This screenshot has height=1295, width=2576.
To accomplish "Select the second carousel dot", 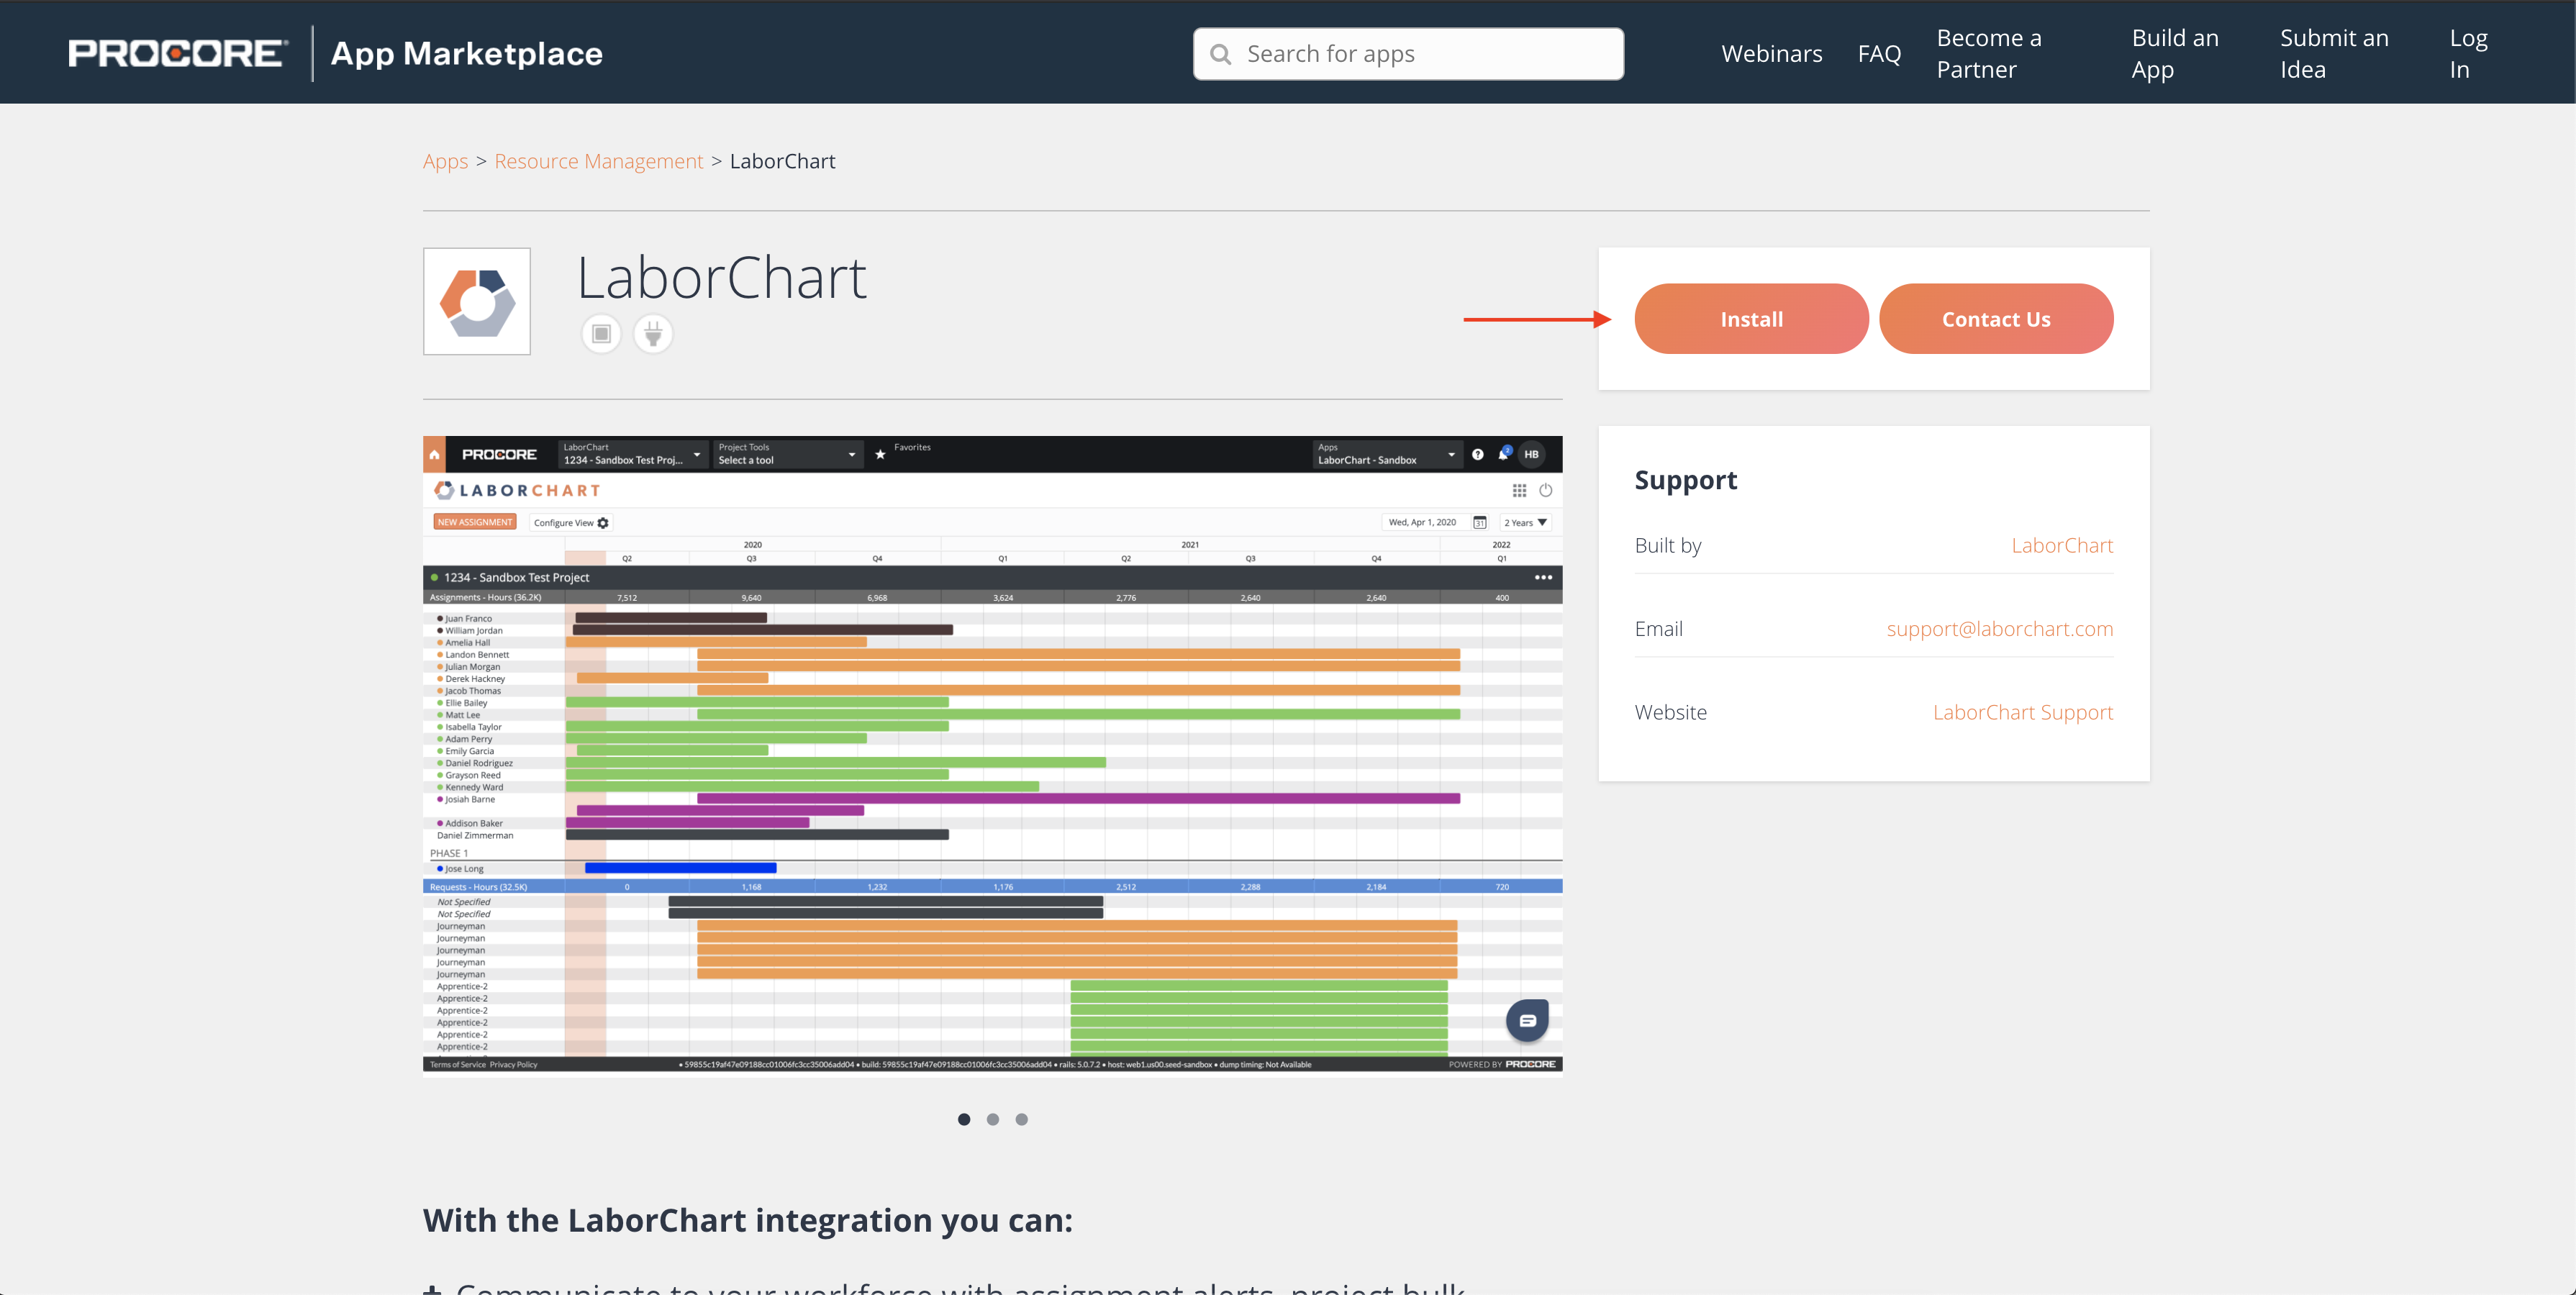I will (993, 1119).
